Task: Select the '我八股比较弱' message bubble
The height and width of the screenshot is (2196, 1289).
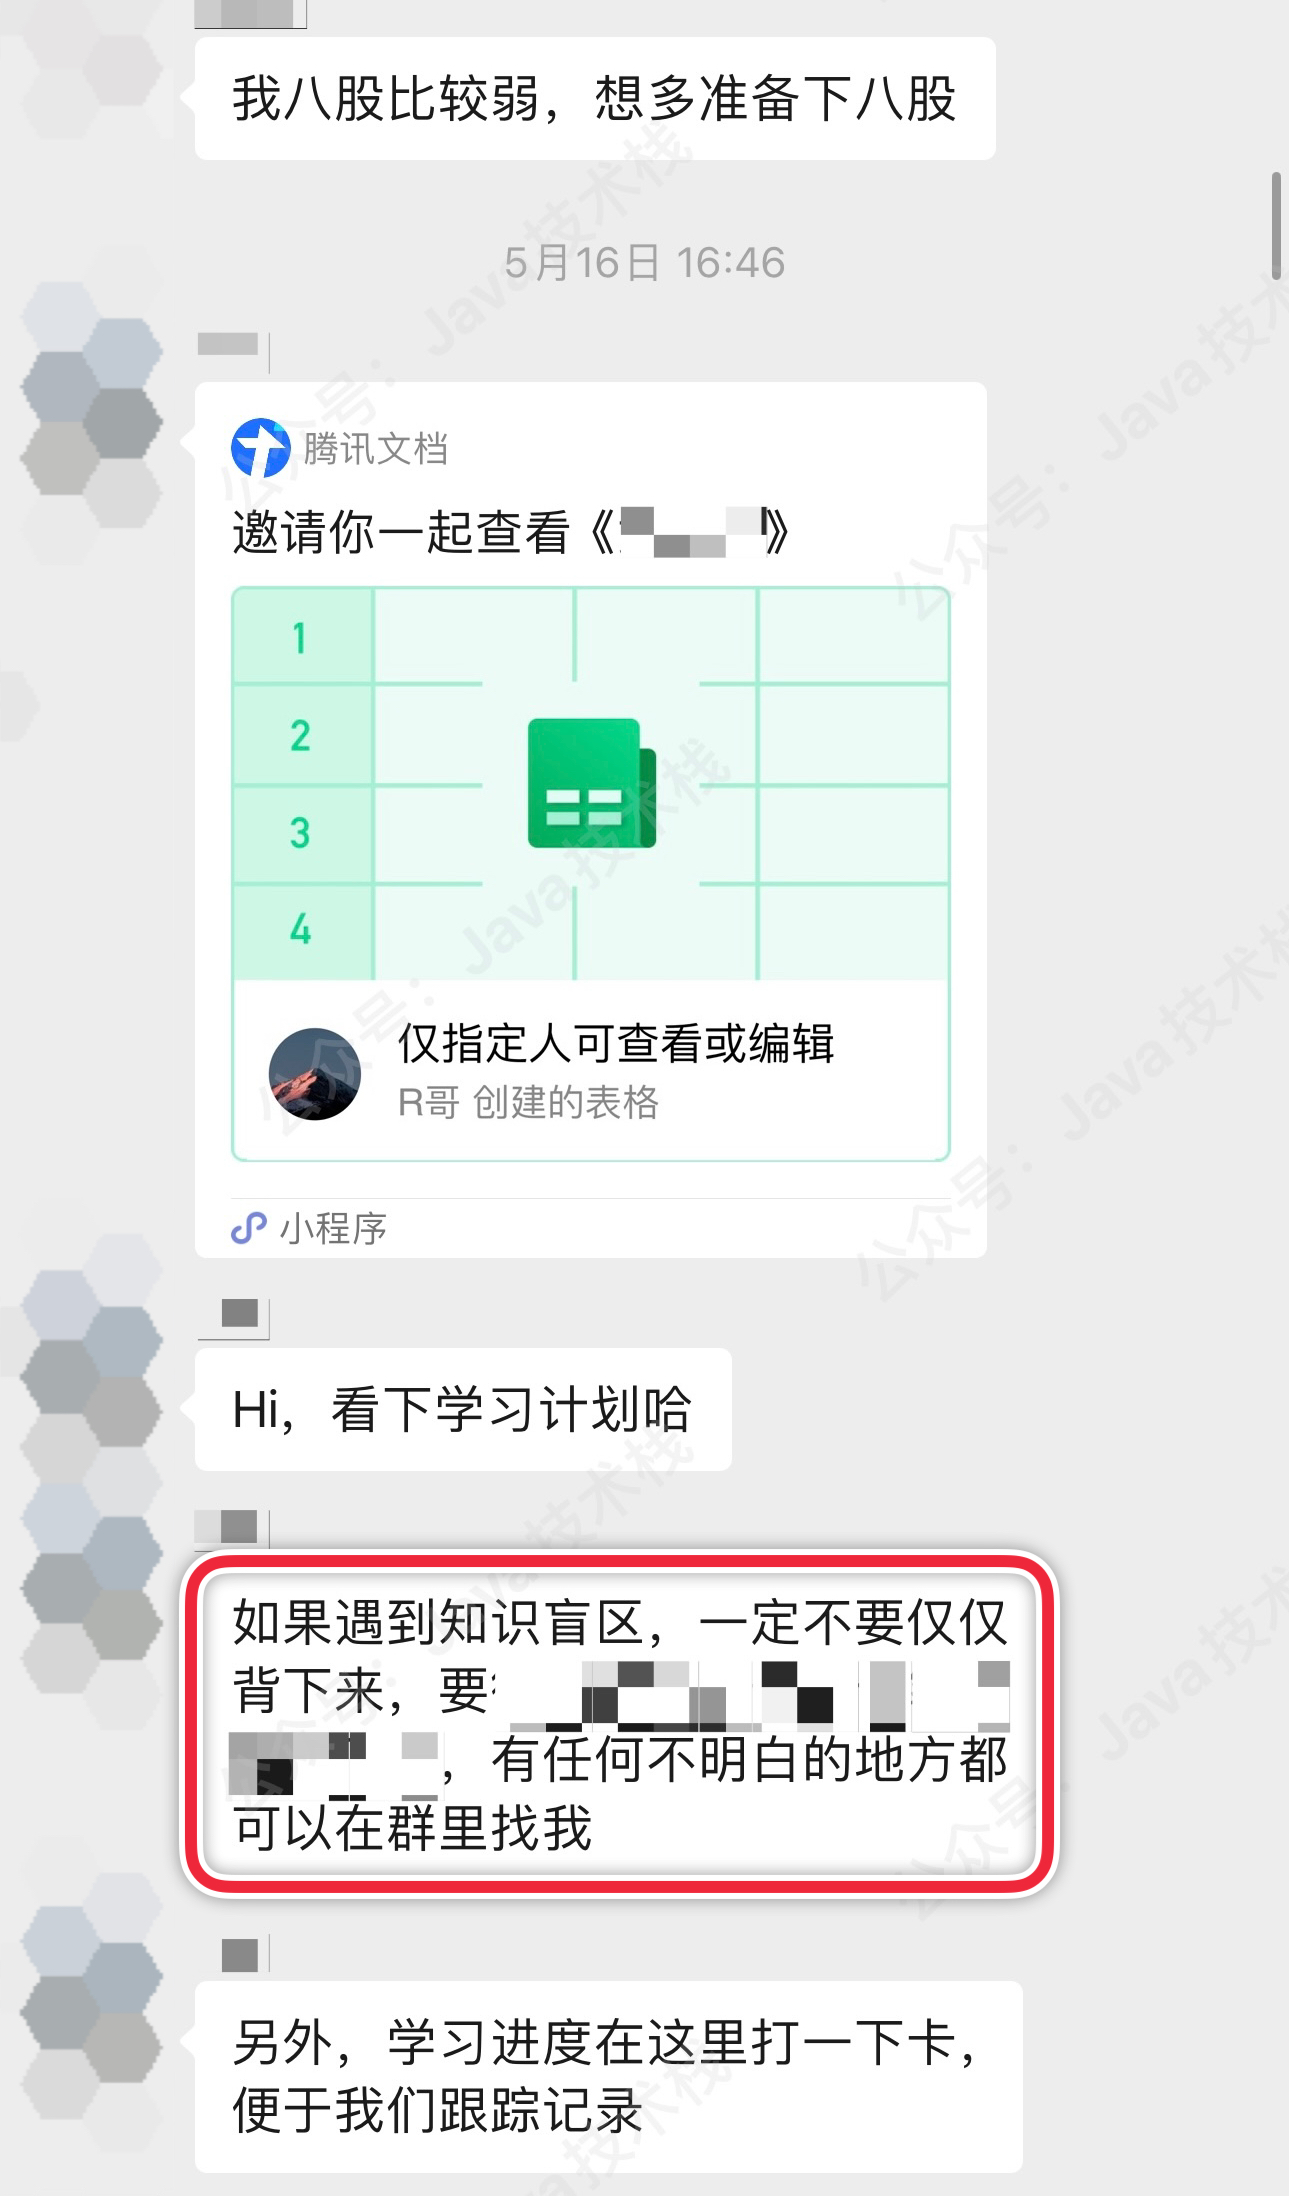Action: 595,99
